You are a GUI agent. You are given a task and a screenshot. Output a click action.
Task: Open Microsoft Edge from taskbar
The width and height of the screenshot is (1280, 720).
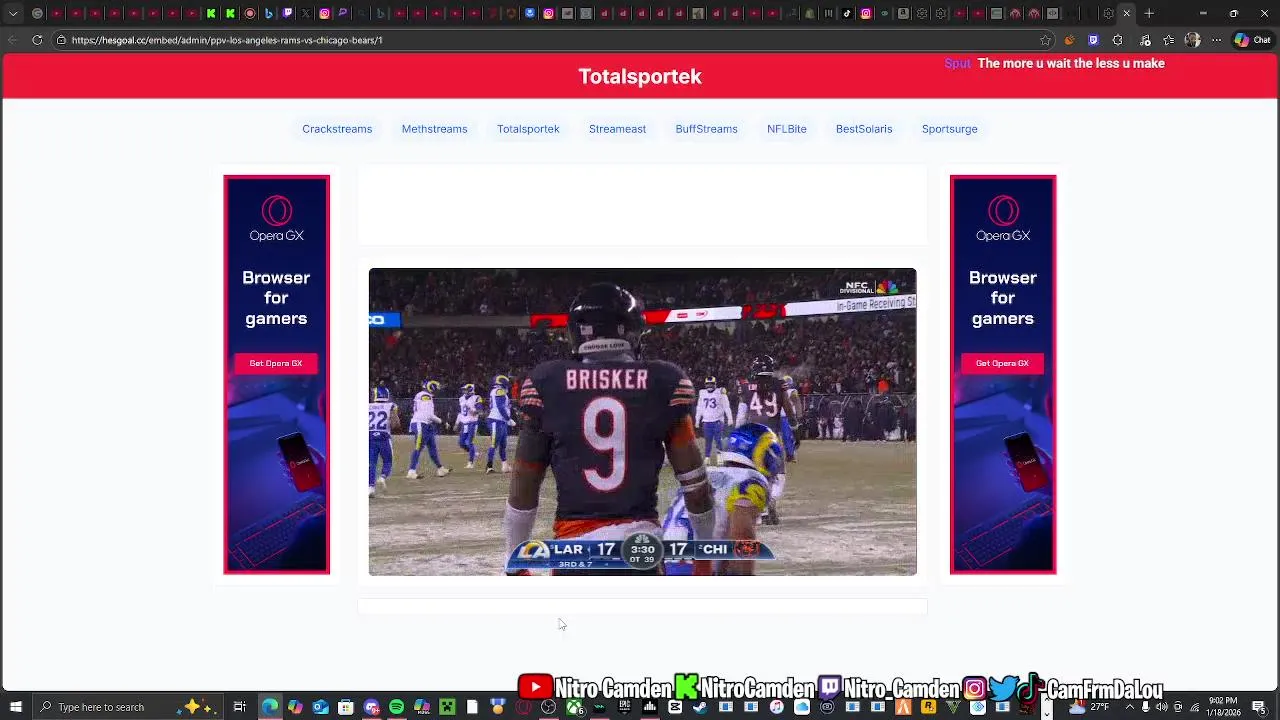(x=270, y=707)
